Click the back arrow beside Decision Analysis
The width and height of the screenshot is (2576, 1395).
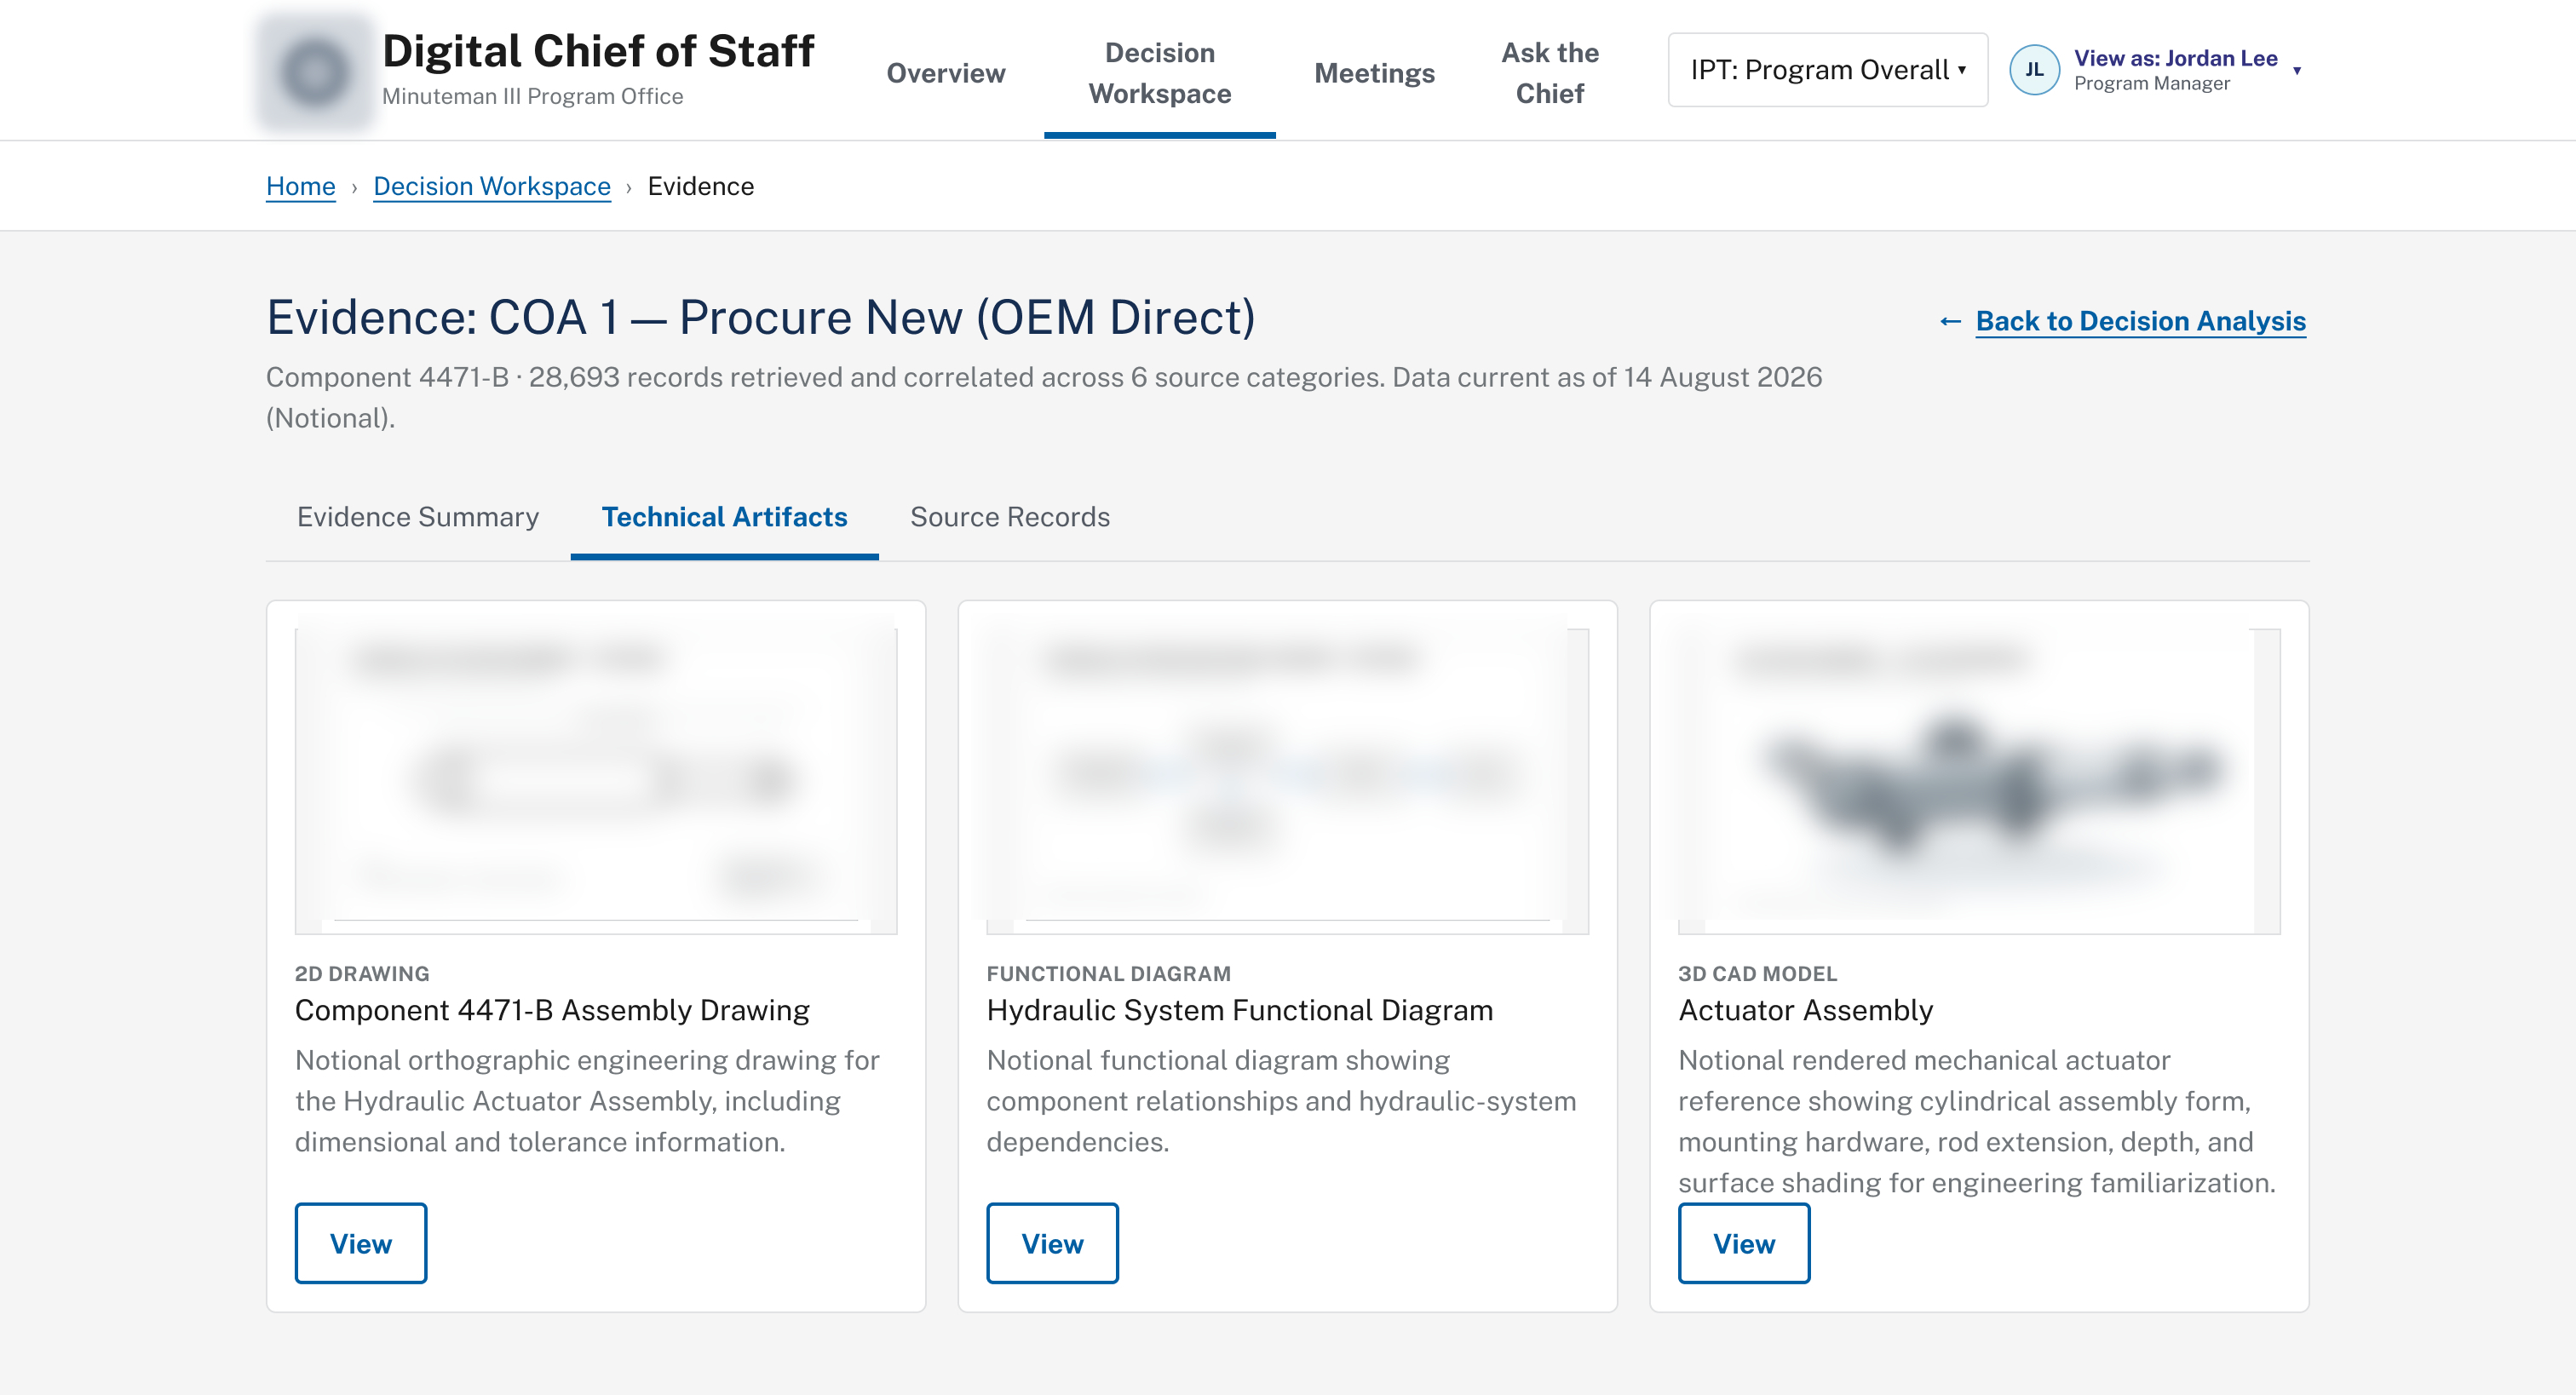pos(1949,321)
